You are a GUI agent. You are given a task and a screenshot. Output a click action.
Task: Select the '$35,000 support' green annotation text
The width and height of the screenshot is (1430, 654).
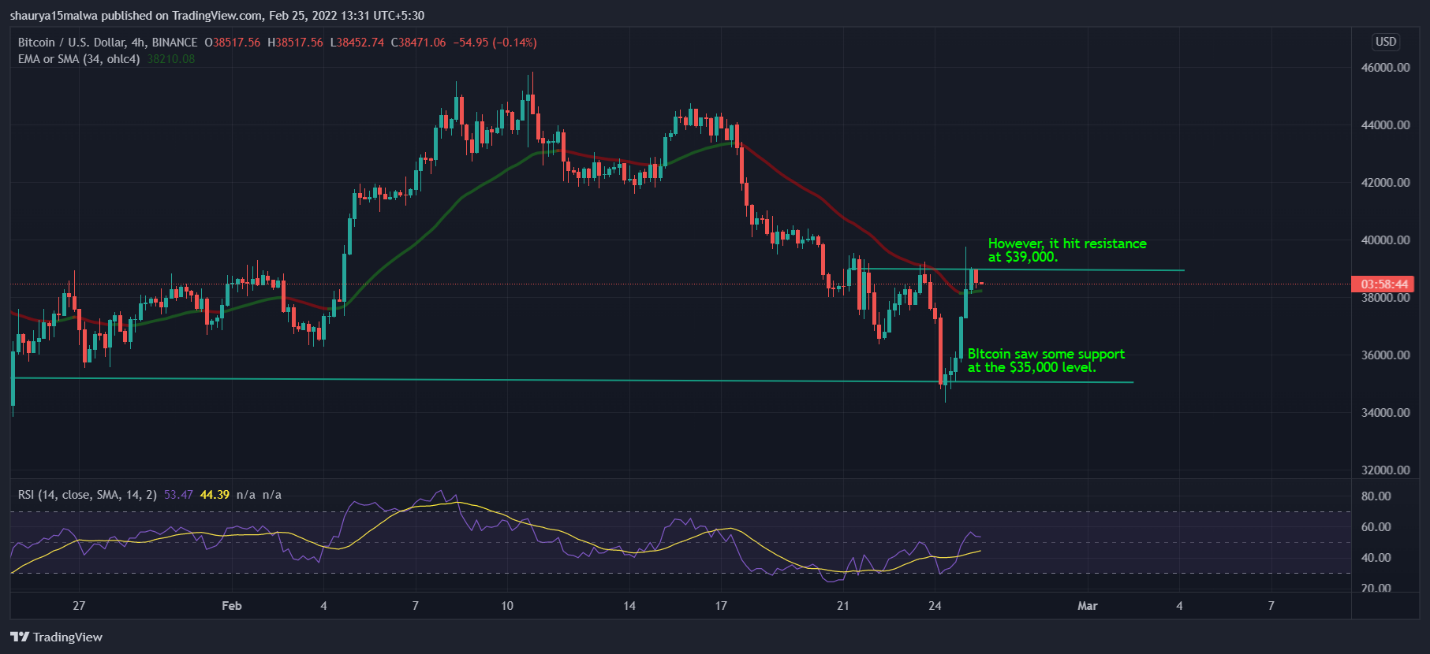coord(1047,360)
